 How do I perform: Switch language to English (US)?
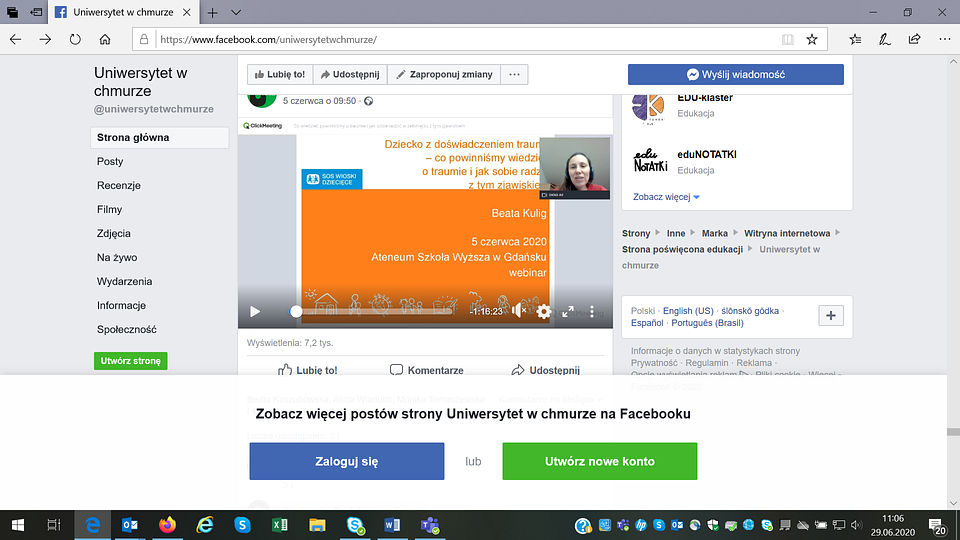[x=688, y=311]
